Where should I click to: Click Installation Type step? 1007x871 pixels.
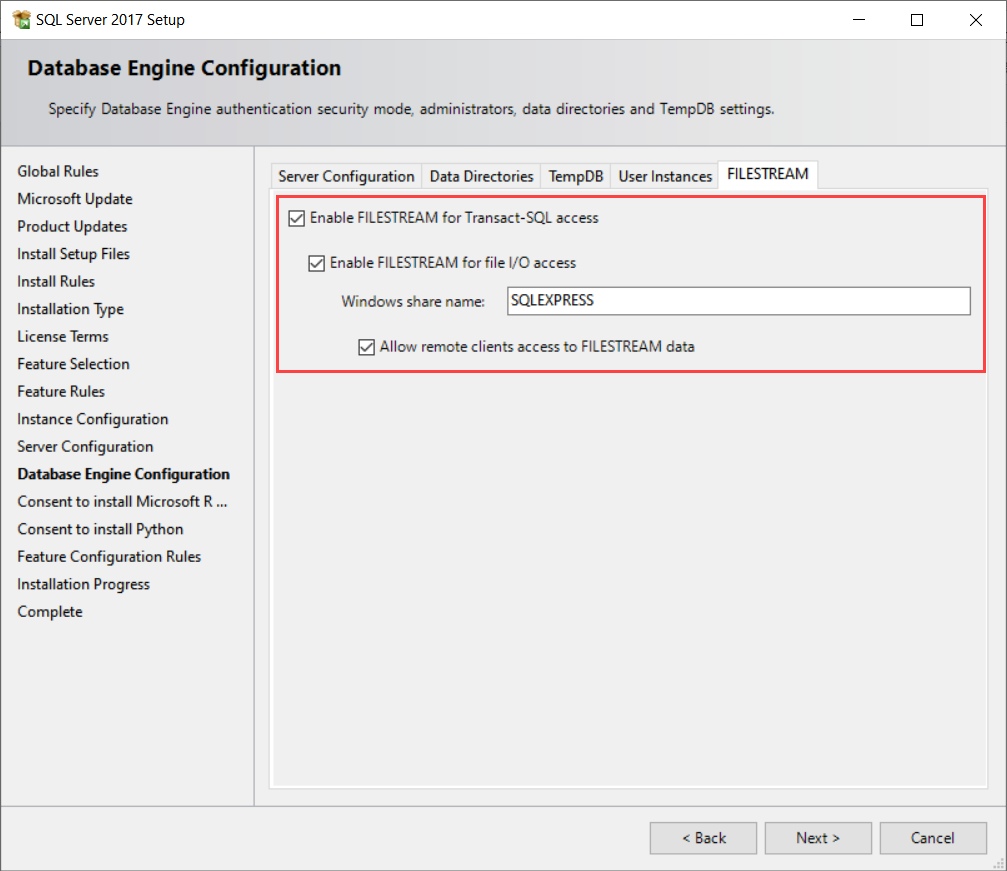click(70, 310)
